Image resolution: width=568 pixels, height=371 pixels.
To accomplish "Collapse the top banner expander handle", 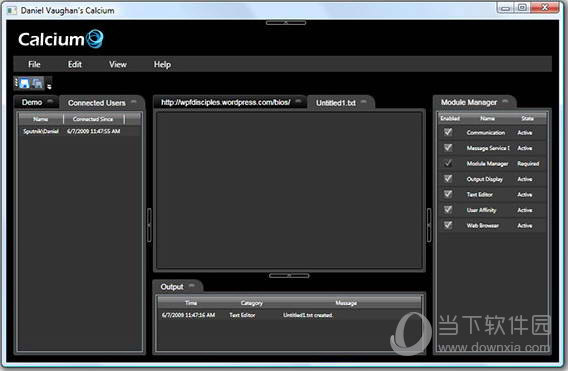I will [286, 22].
